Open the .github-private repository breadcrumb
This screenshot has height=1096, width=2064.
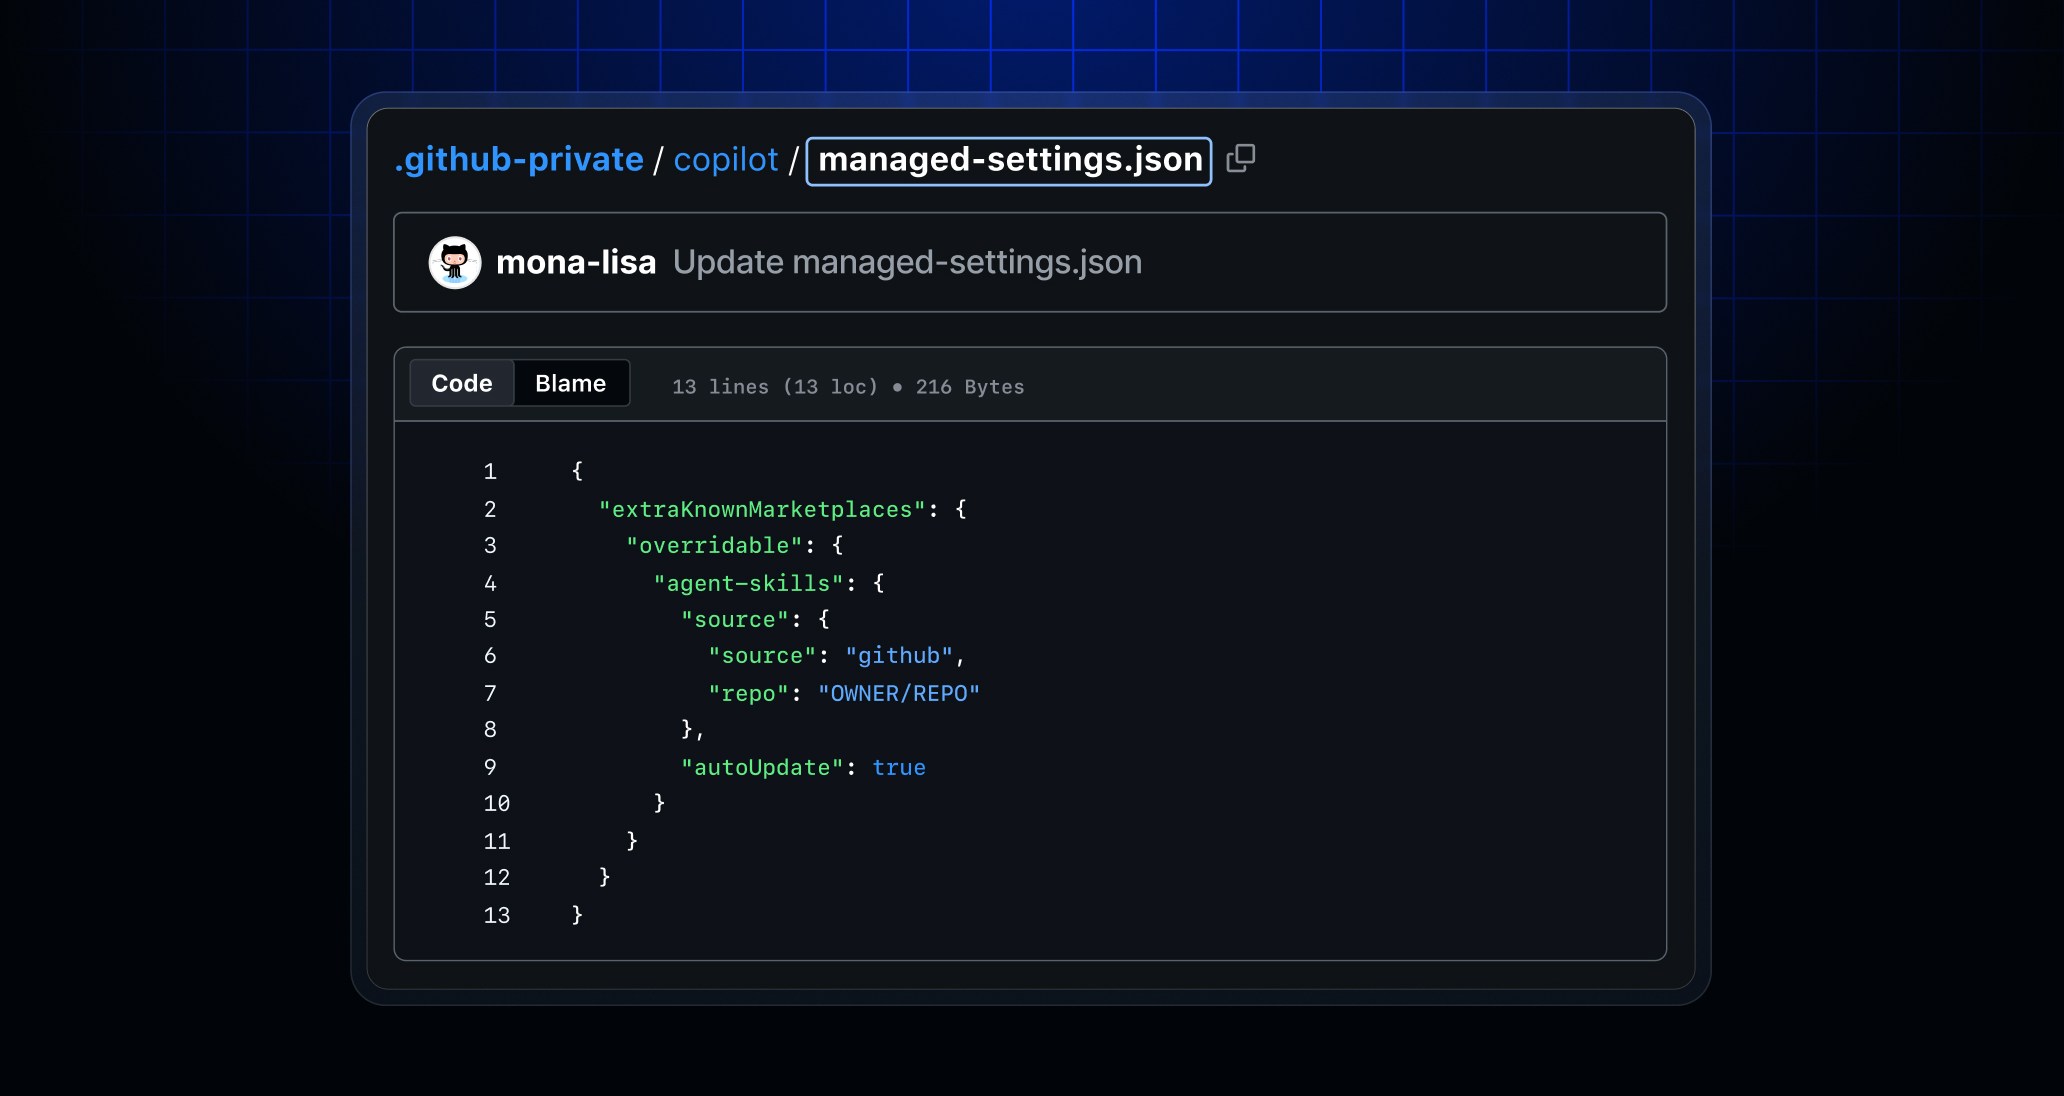[519, 159]
